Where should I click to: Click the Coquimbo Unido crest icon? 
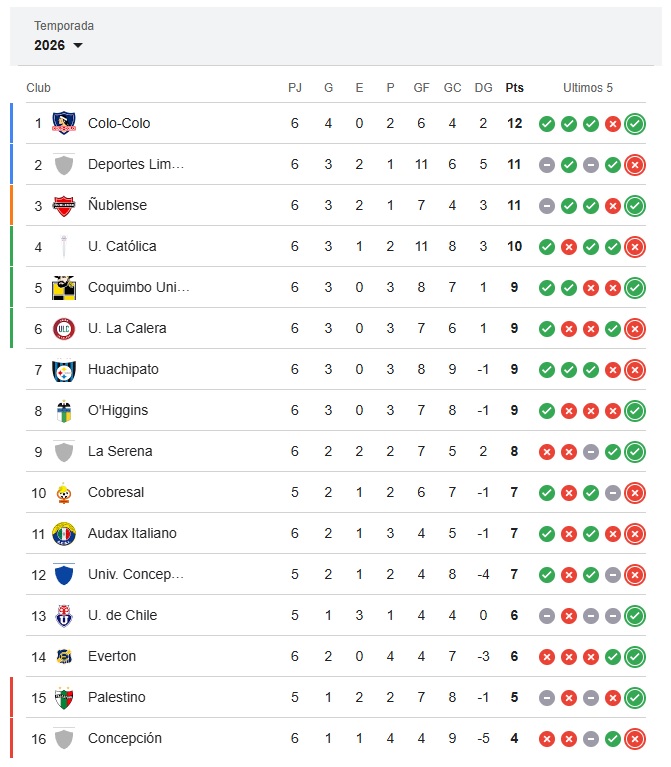pos(64,287)
